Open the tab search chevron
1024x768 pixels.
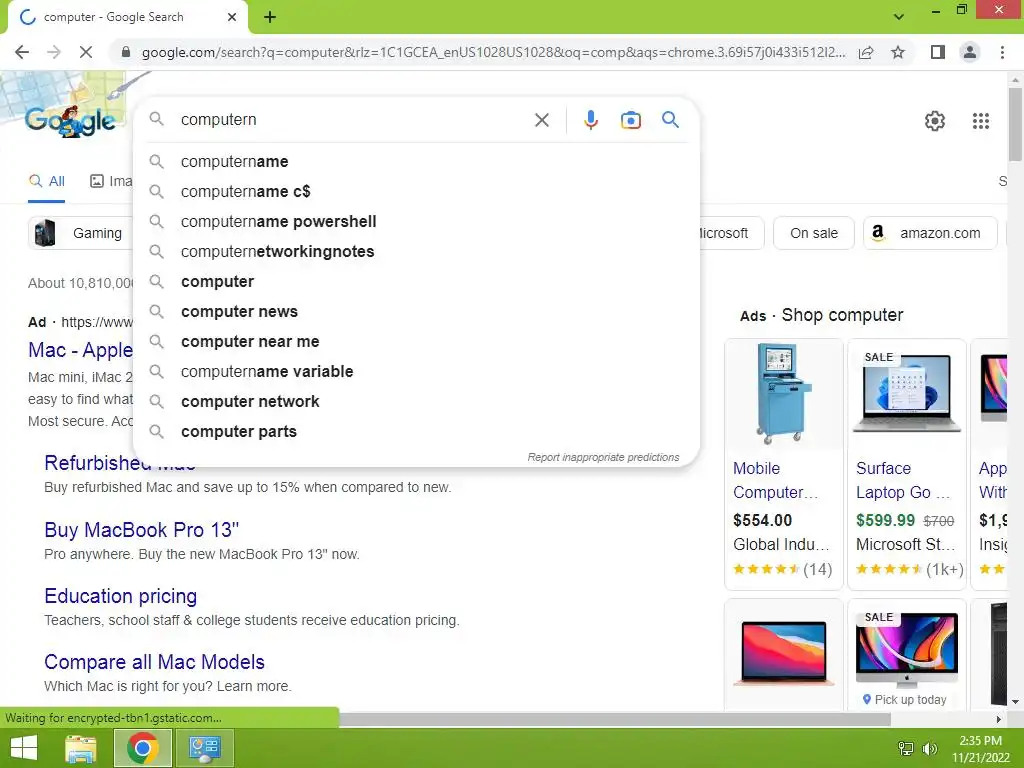click(899, 17)
